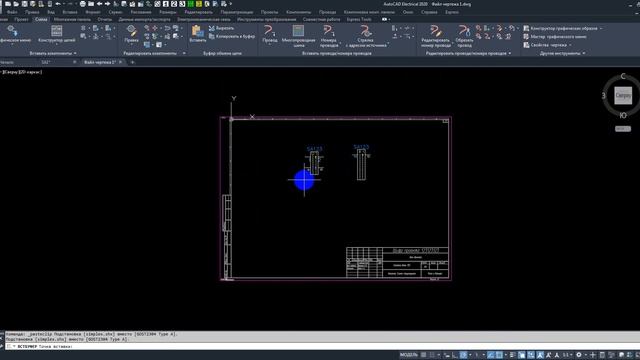Click the Ю south label on ViewCube compass
Screen dimensions: 640x360
(623, 116)
